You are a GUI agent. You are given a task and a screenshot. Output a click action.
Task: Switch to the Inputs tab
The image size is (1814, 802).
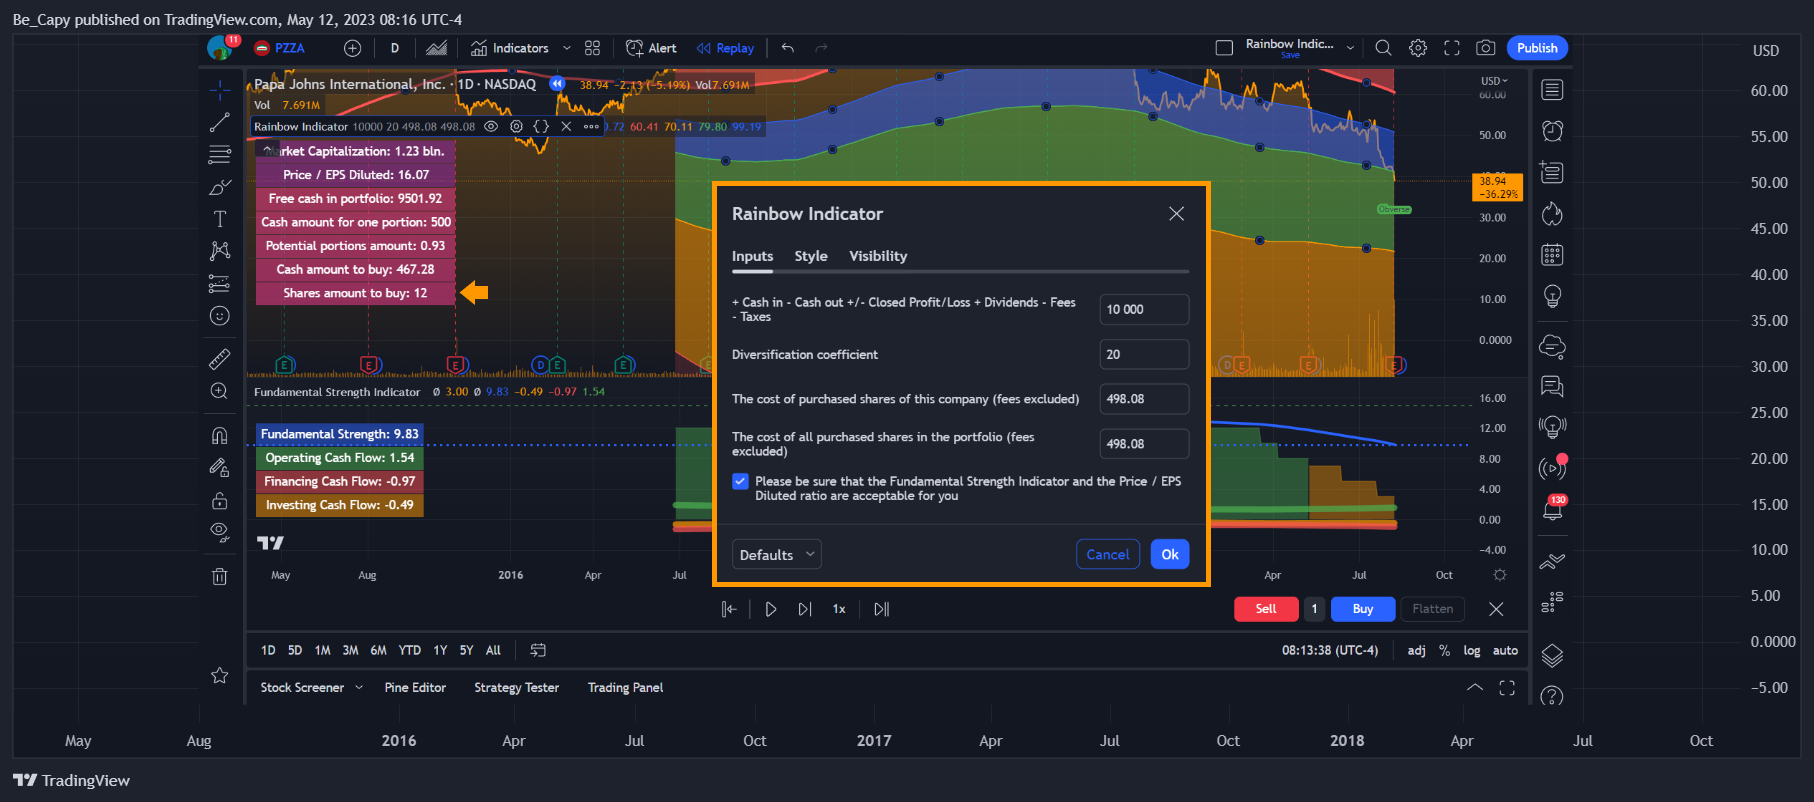pyautogui.click(x=752, y=256)
